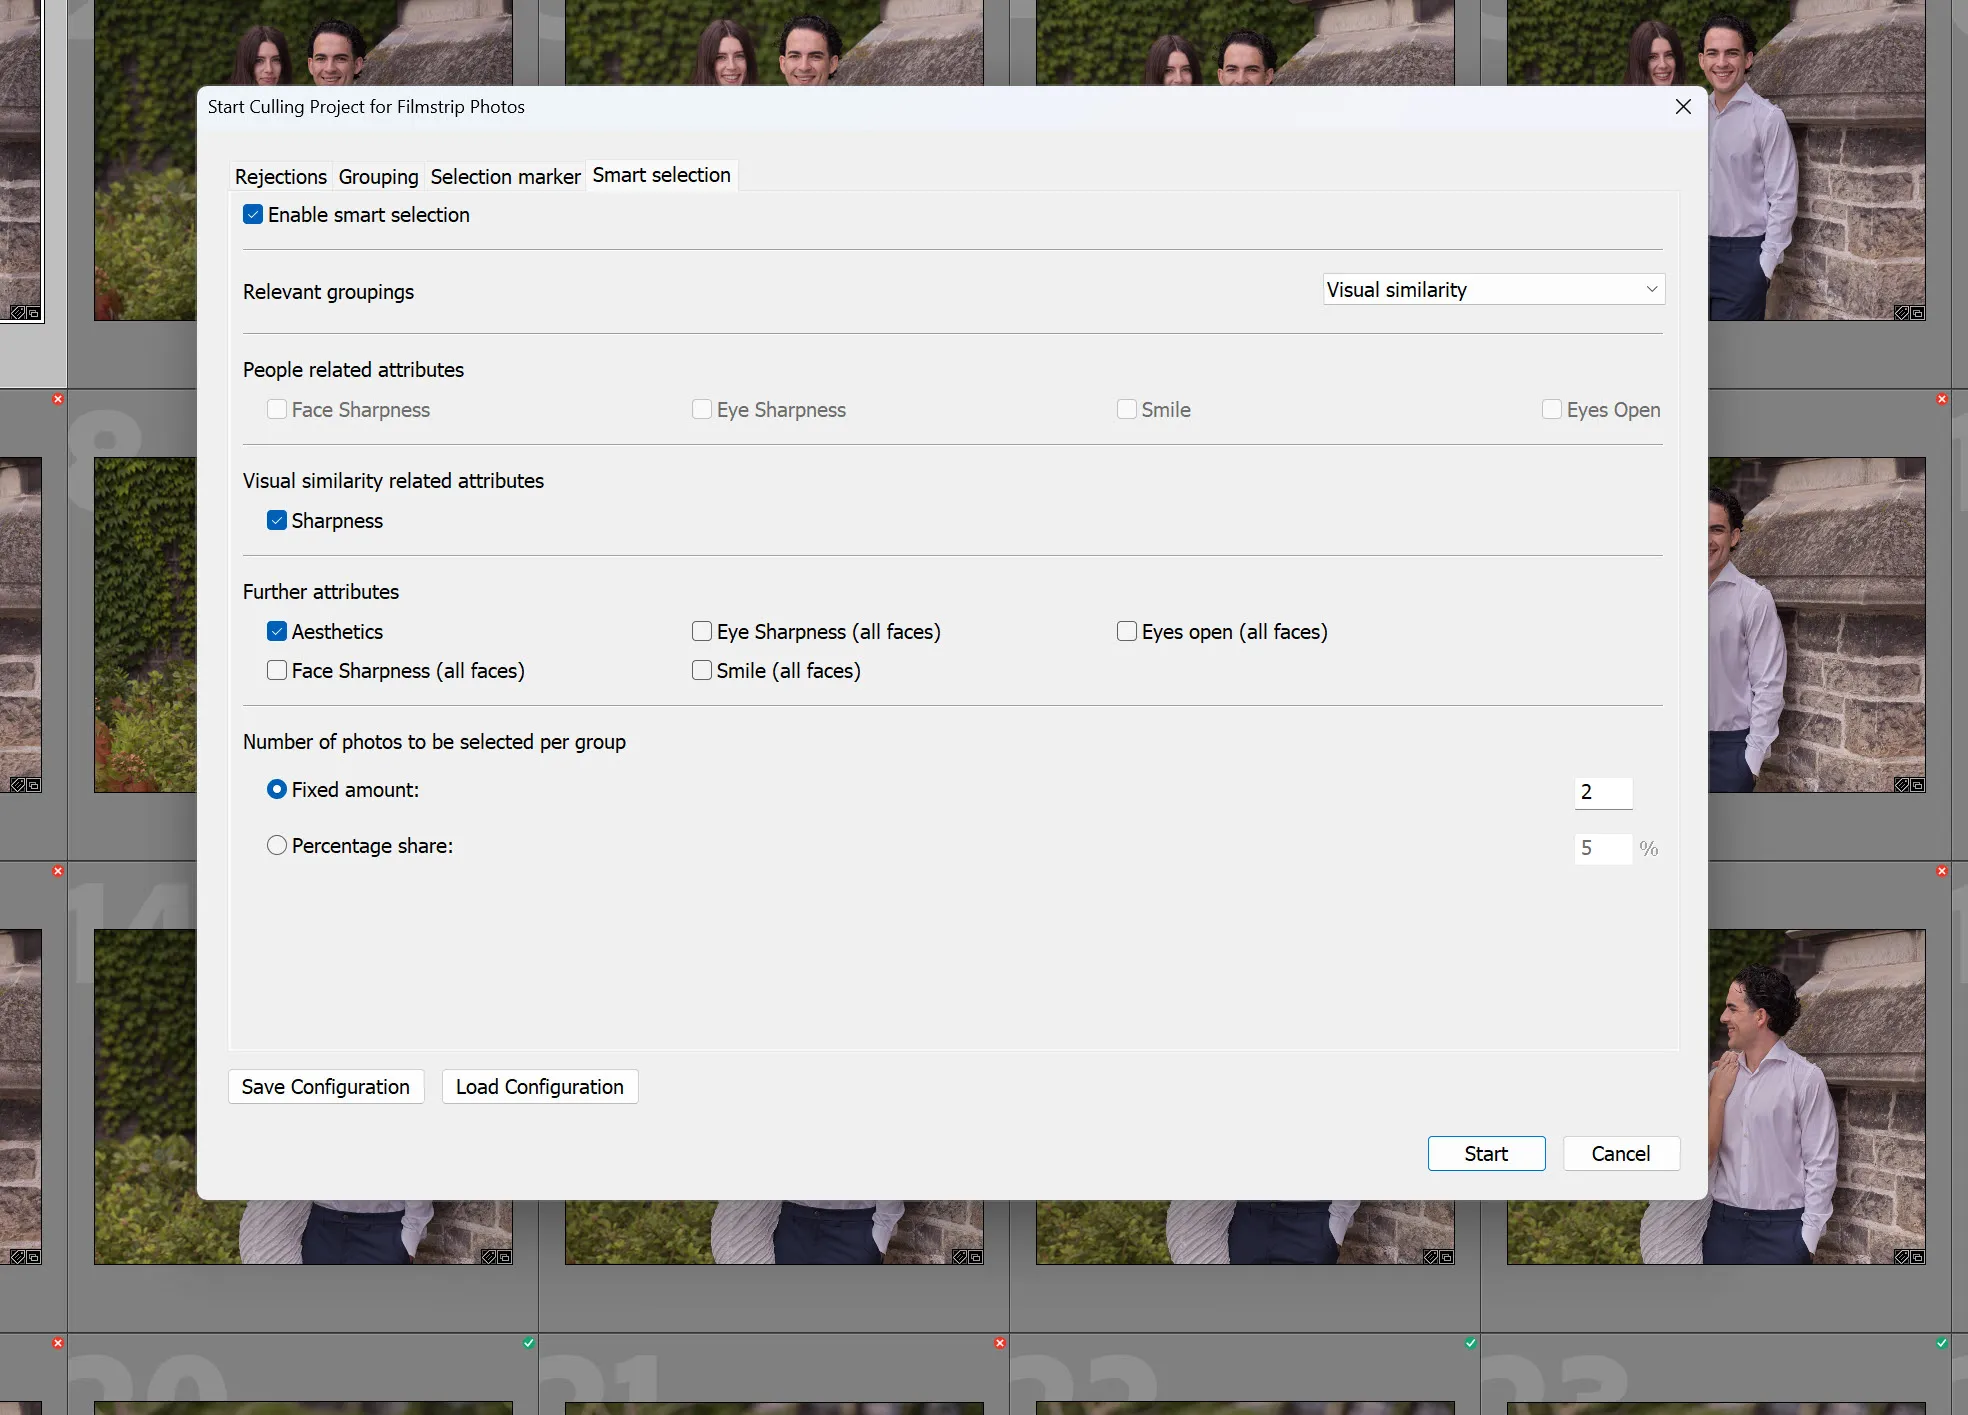Screen dimensions: 1968x1415
Task: Close the Start Culling Project dialog
Action: [x=1683, y=107]
